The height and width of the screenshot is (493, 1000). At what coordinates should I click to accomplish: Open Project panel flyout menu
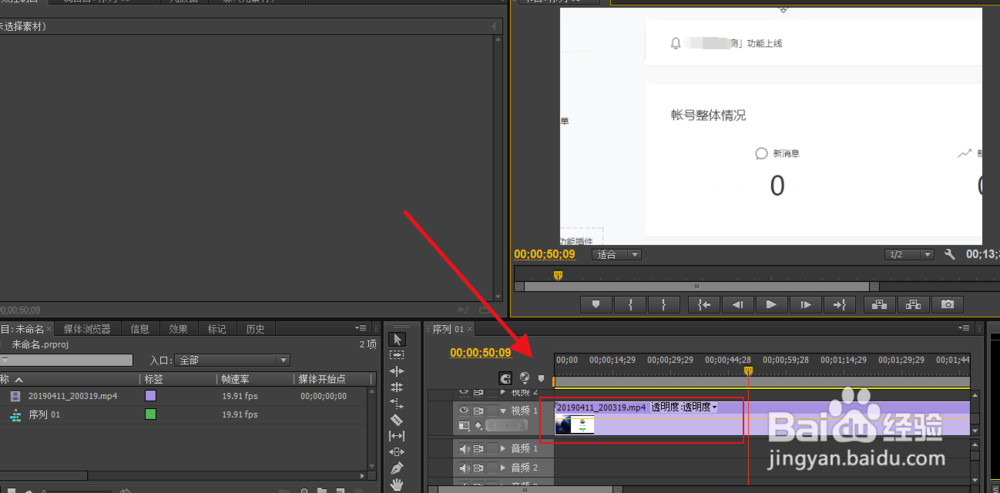(362, 328)
